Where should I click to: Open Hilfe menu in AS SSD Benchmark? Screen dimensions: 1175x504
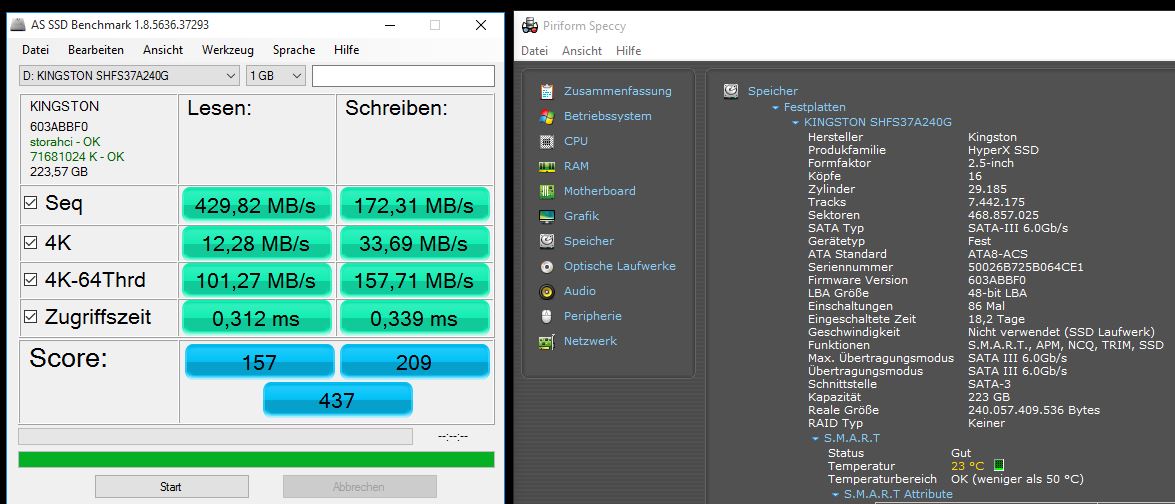(x=346, y=50)
